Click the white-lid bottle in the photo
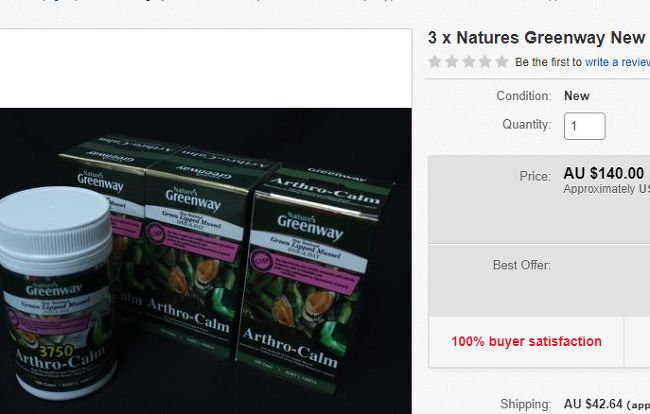The height and width of the screenshot is (414, 650). pos(58,292)
